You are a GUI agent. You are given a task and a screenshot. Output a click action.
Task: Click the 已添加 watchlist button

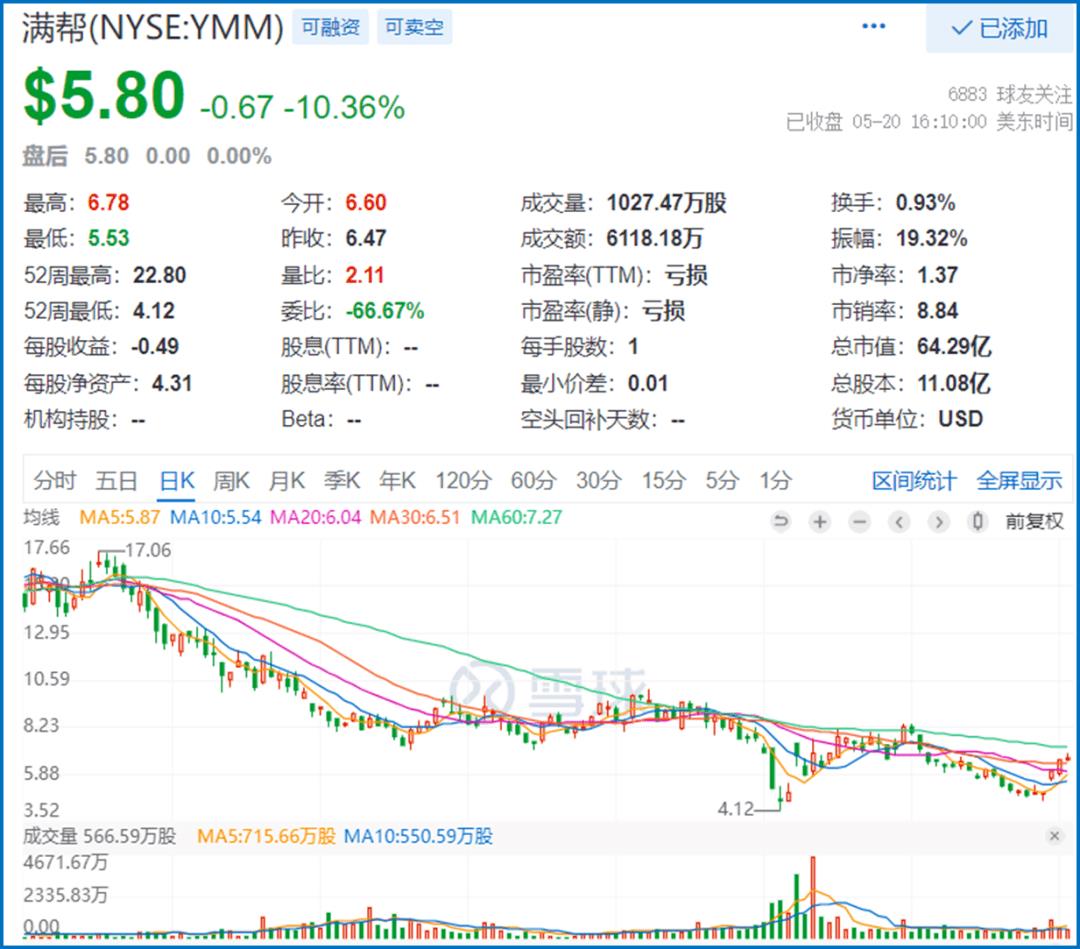999,29
